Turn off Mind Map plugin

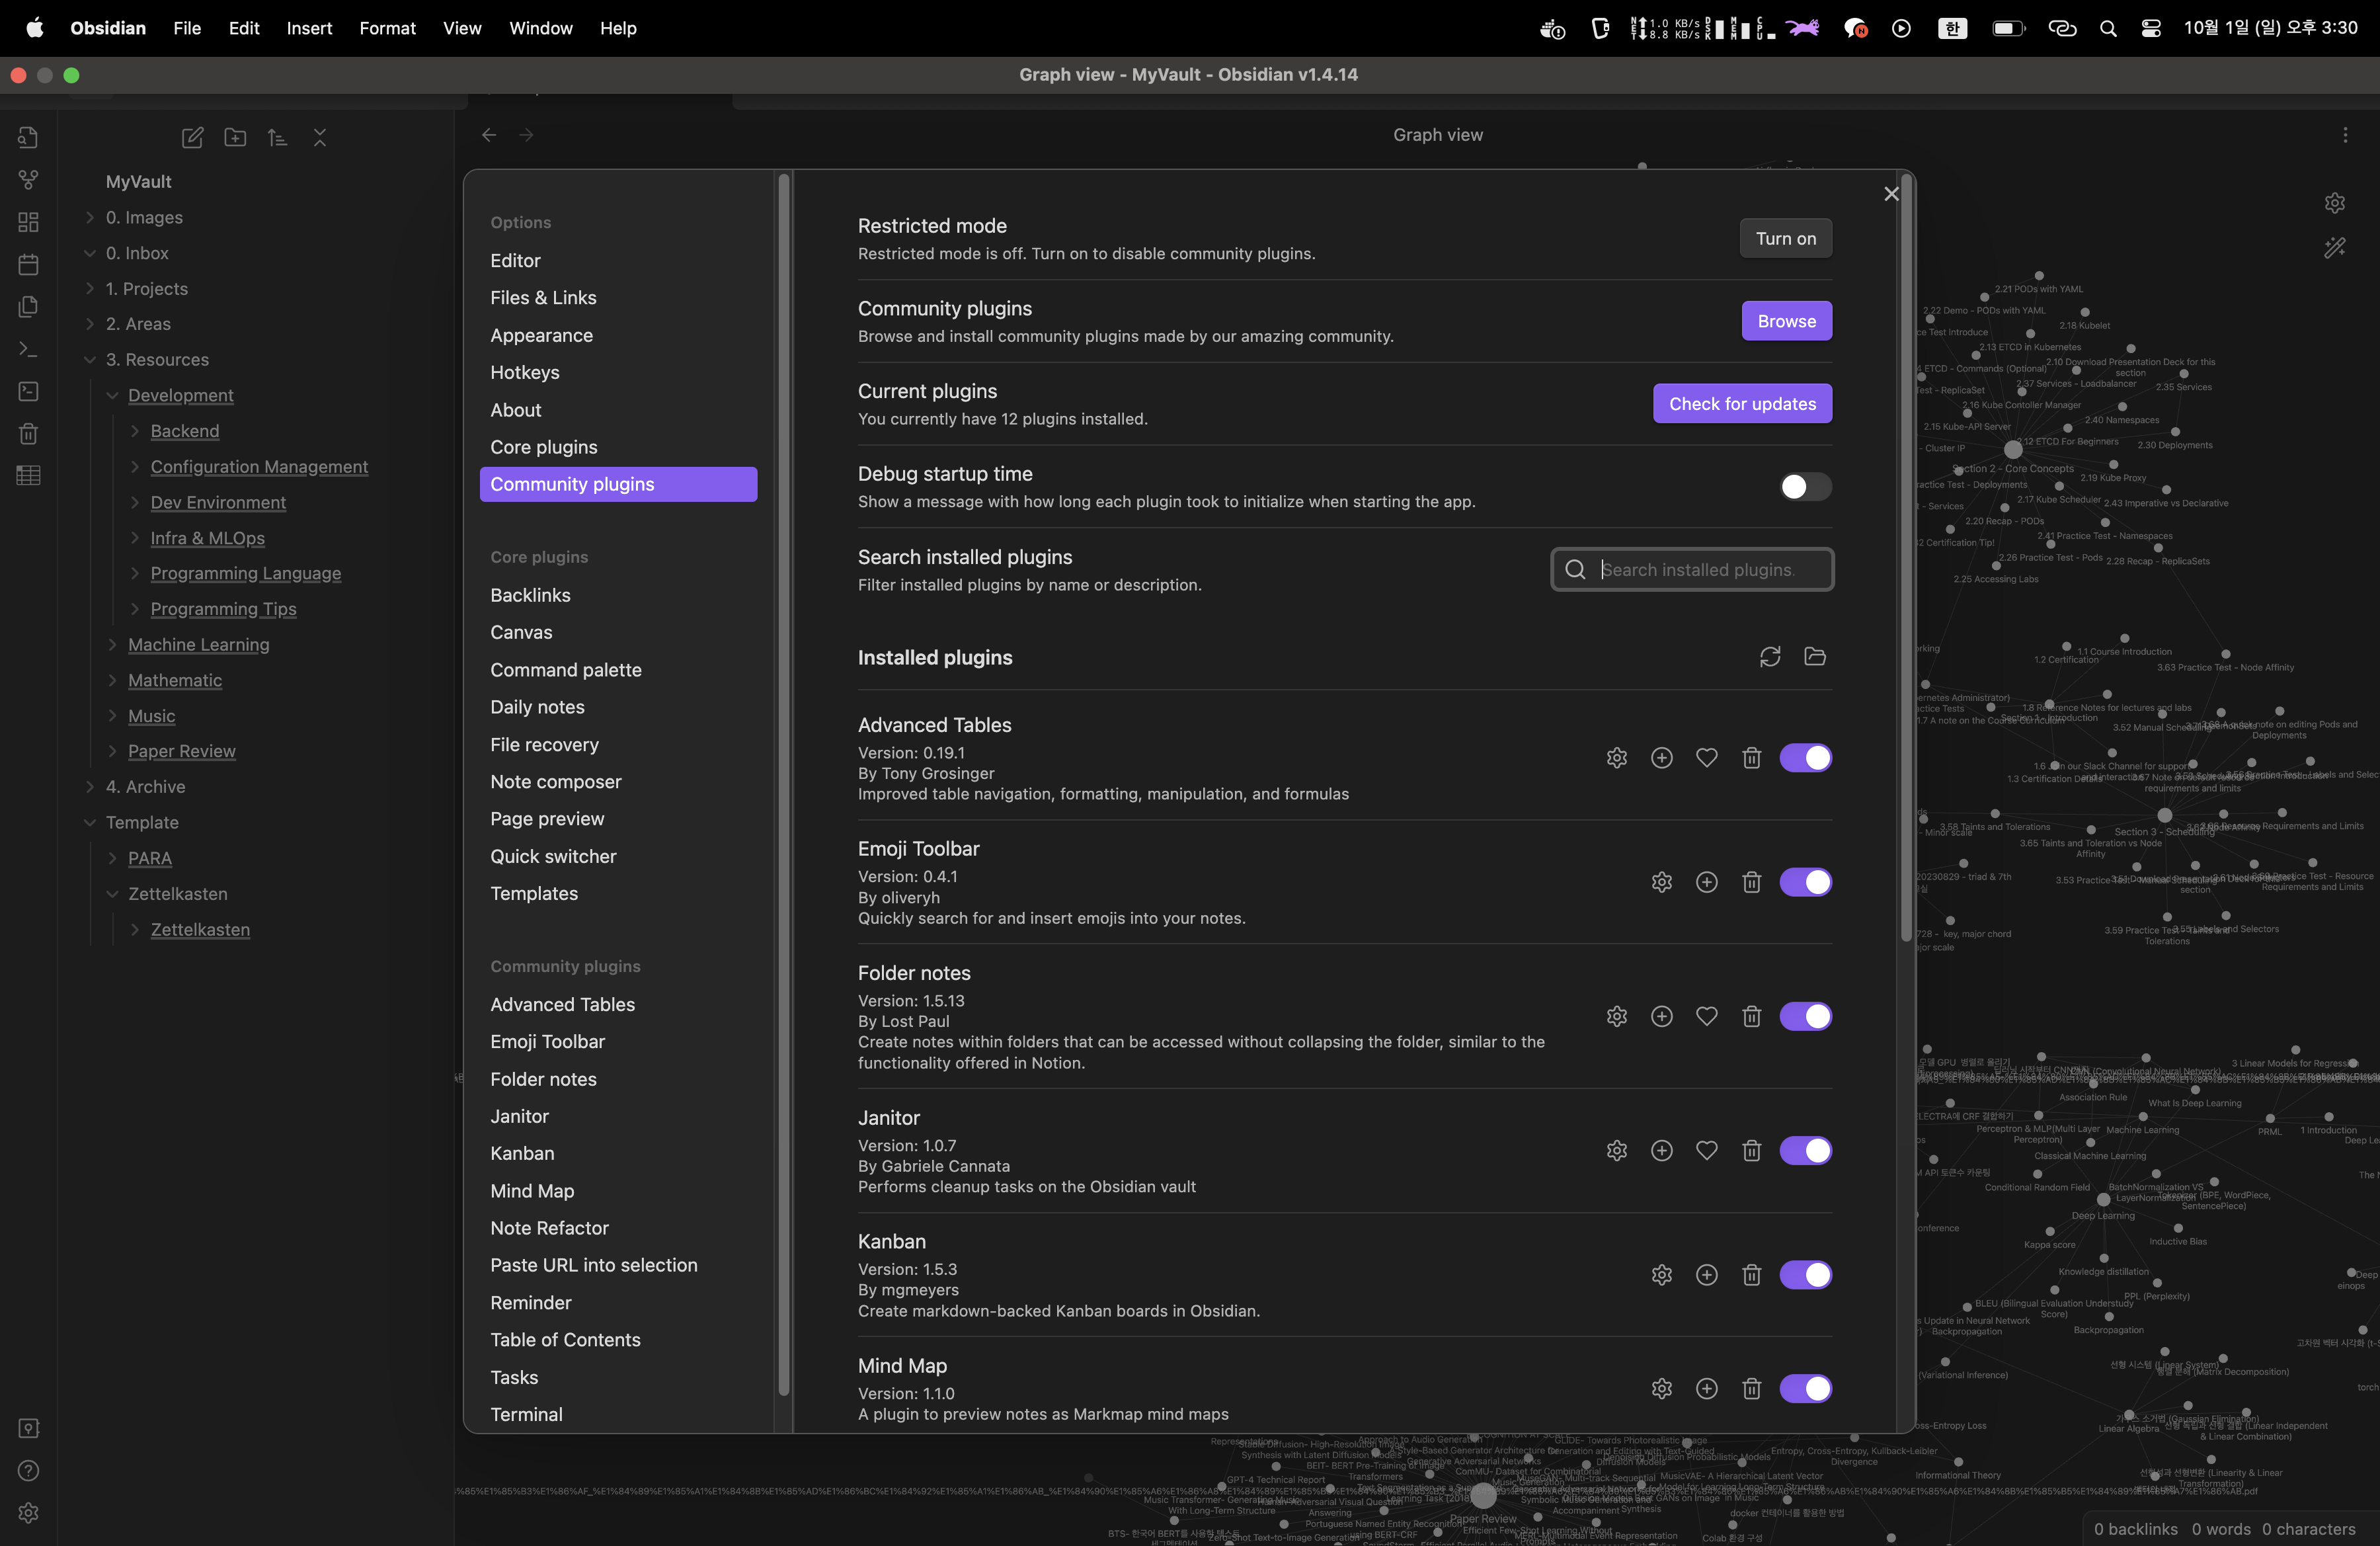click(1805, 1389)
